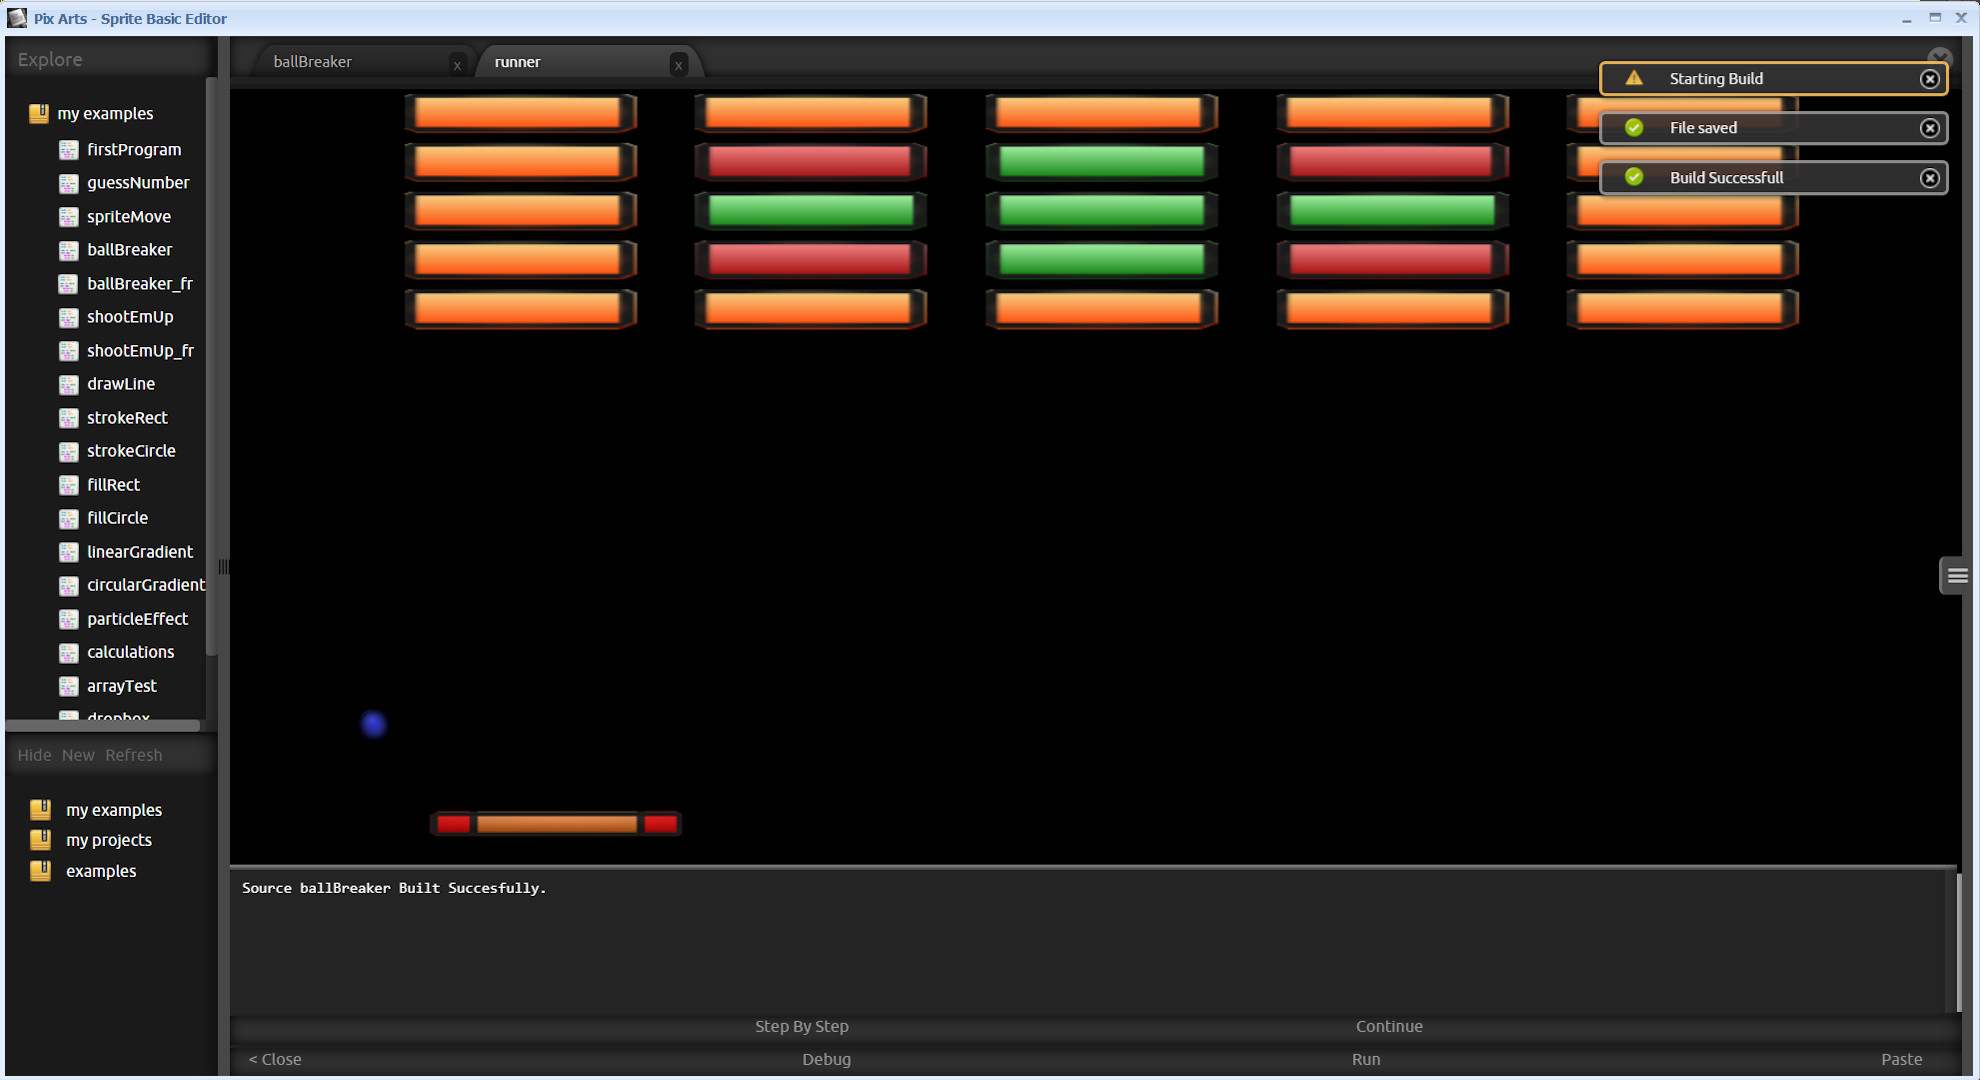
Task: Dismiss the Starting Build notification
Action: 1930,78
